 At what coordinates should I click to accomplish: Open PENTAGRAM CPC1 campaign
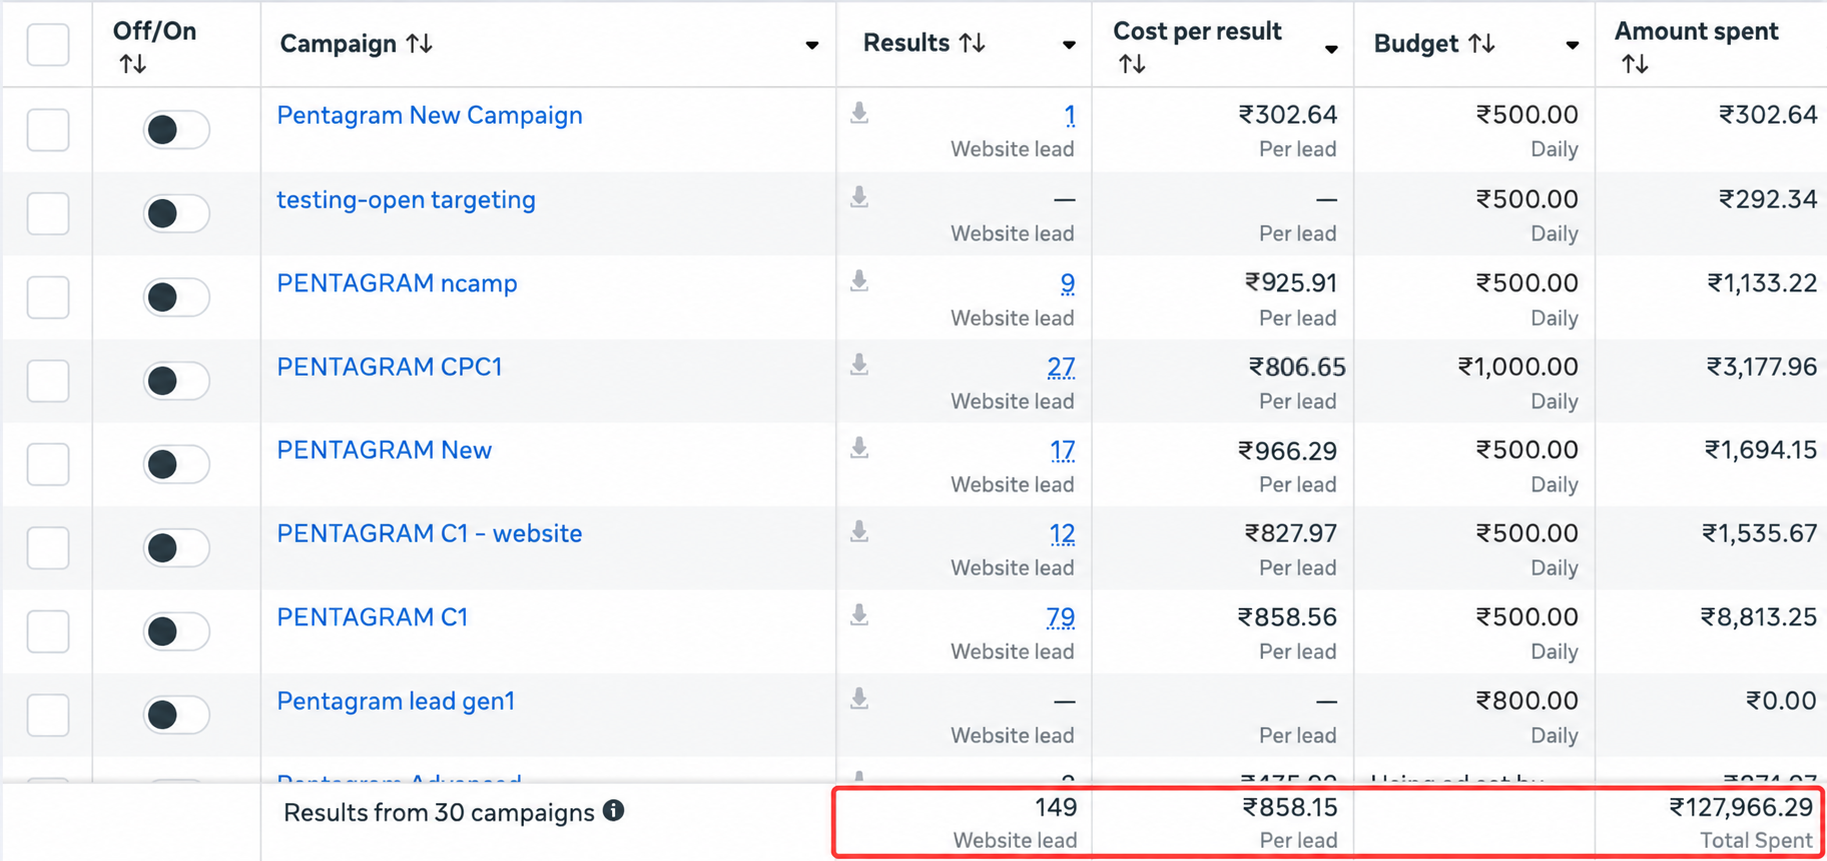[389, 367]
